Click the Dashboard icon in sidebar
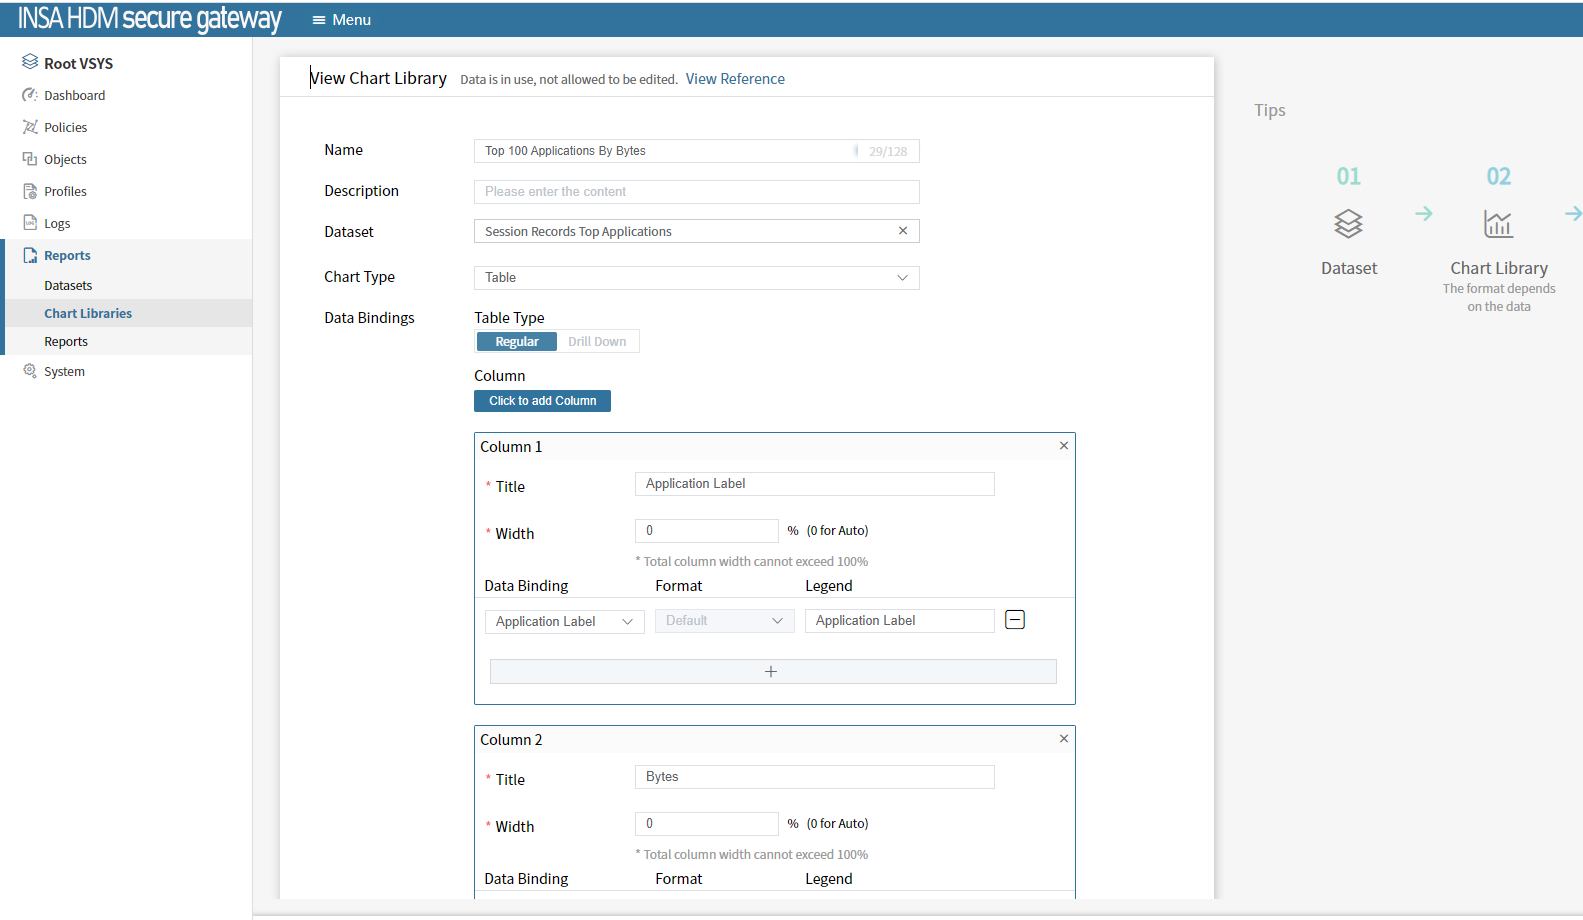Screen dimensions: 1583x920 [x=30, y=95]
